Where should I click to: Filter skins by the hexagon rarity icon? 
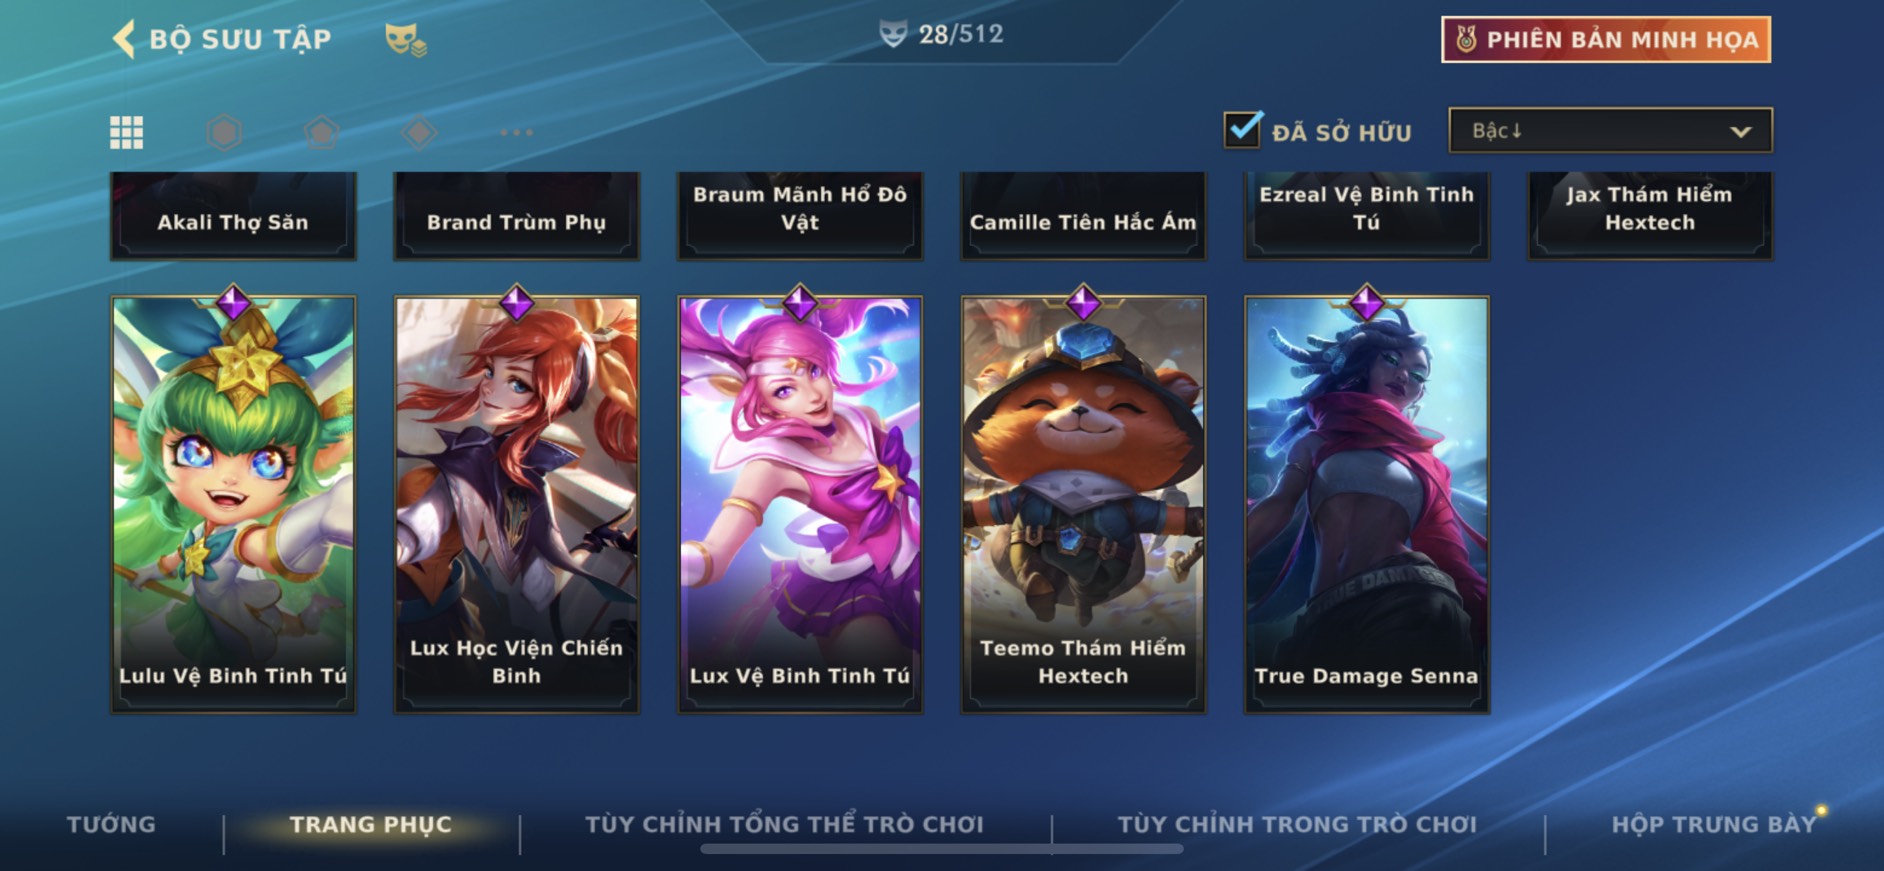(x=224, y=132)
